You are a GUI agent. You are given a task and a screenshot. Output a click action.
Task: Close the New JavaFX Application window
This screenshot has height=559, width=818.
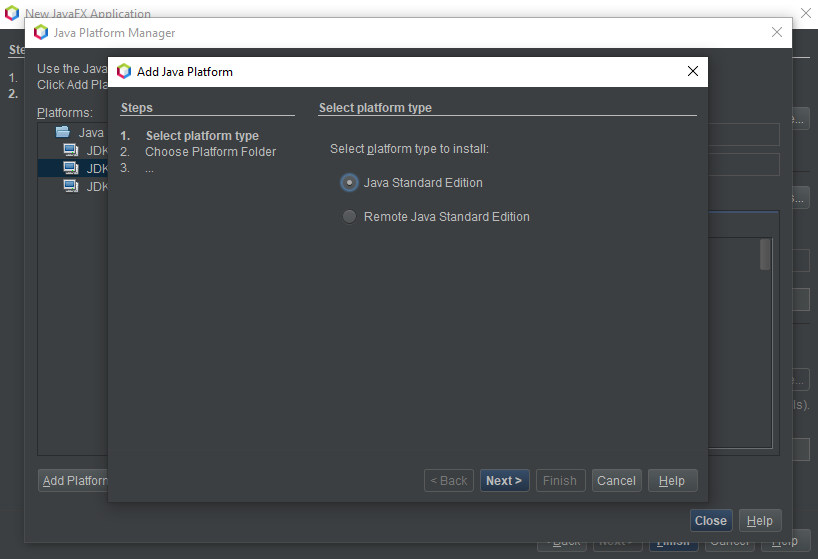click(806, 13)
